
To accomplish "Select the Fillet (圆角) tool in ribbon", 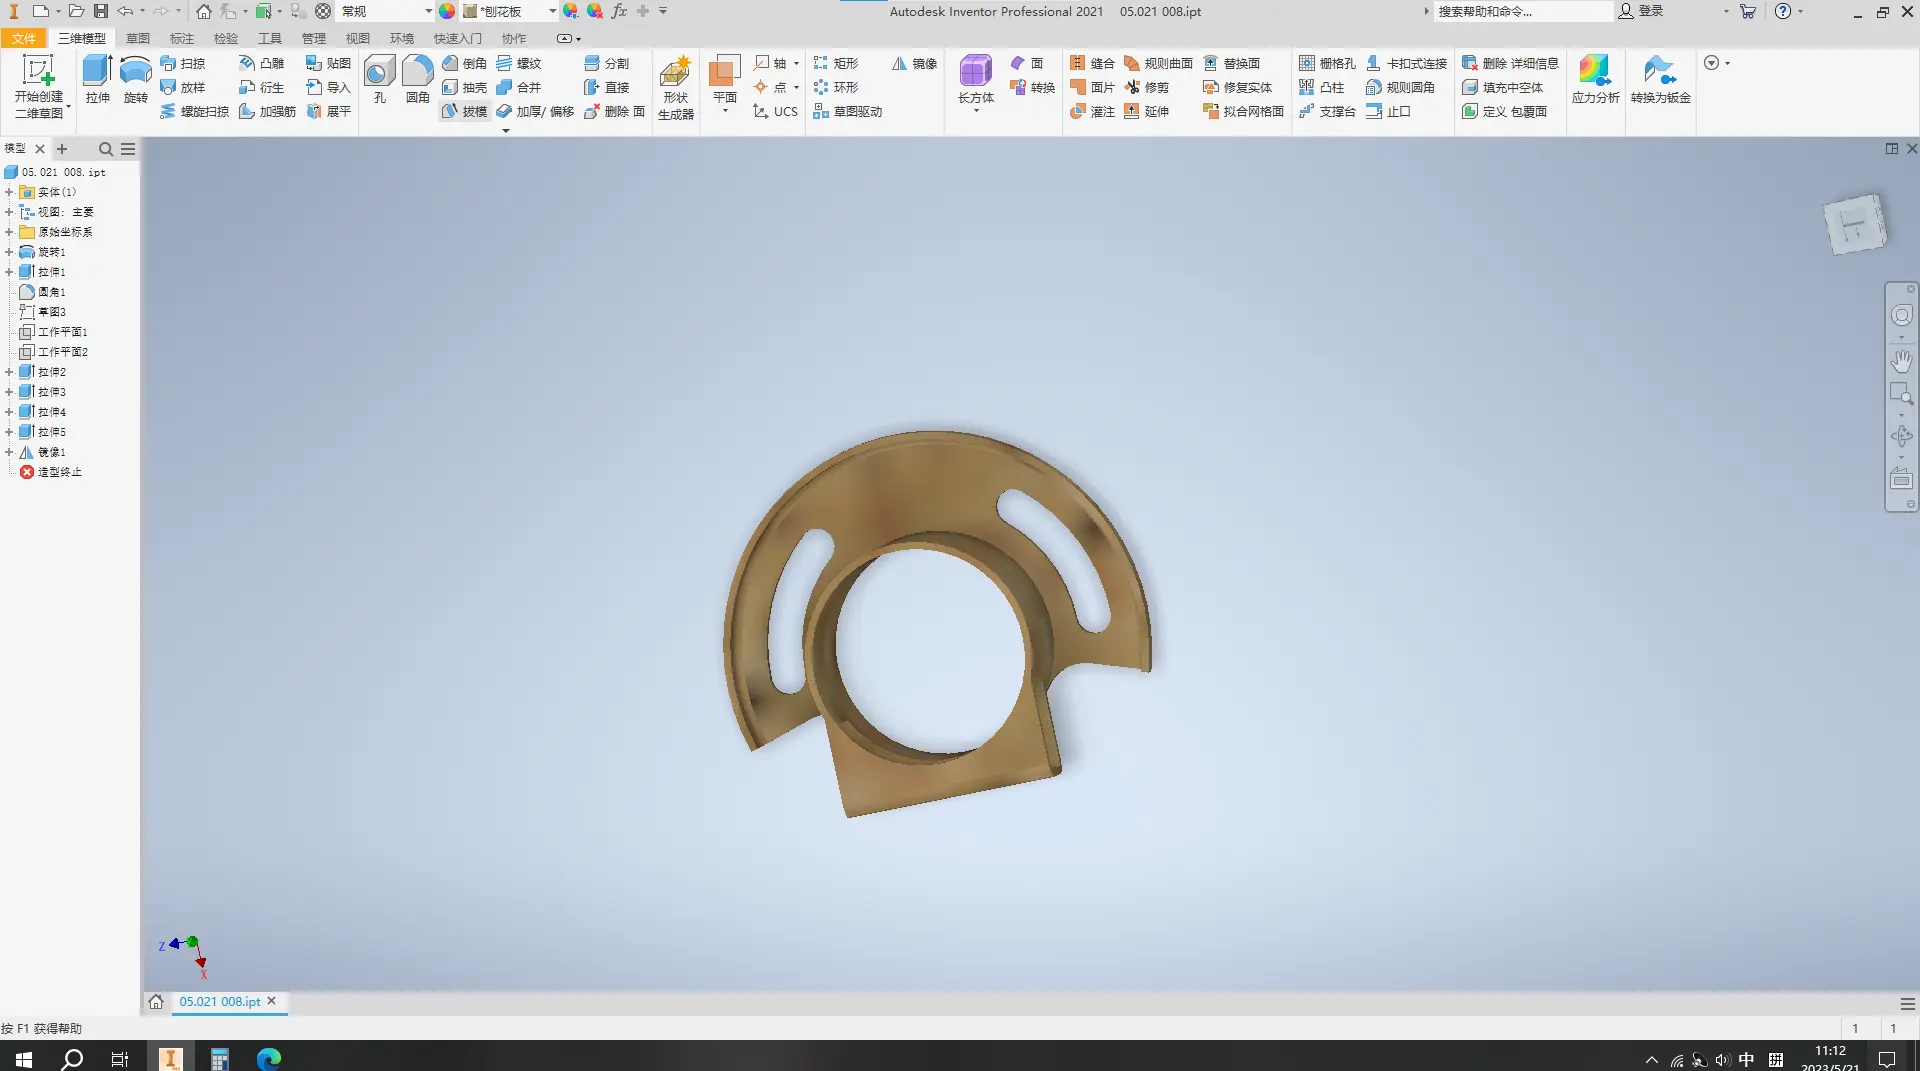I will [417, 80].
